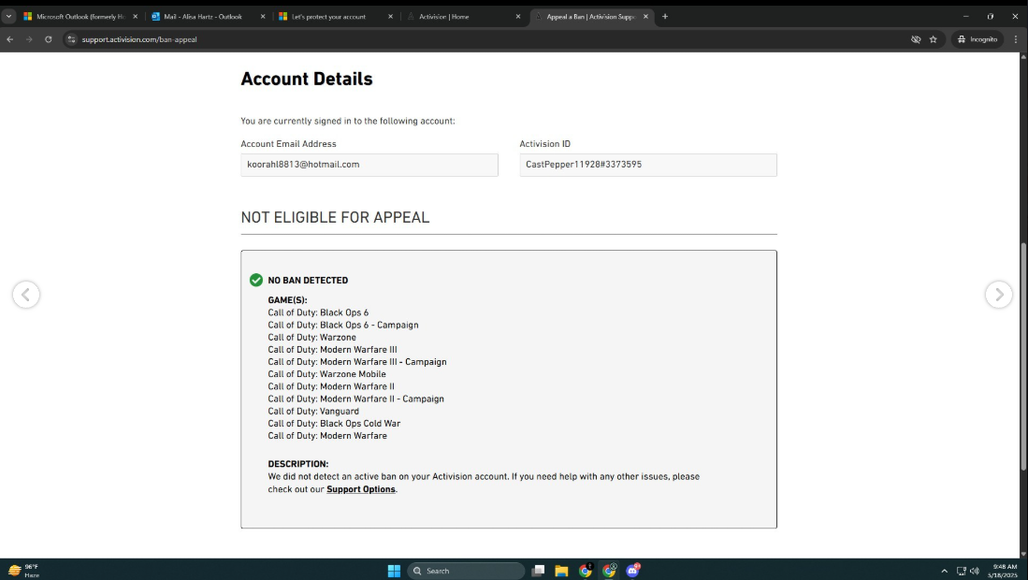Click the DESCRIPTION: label
The image size is (1028, 580).
point(298,464)
